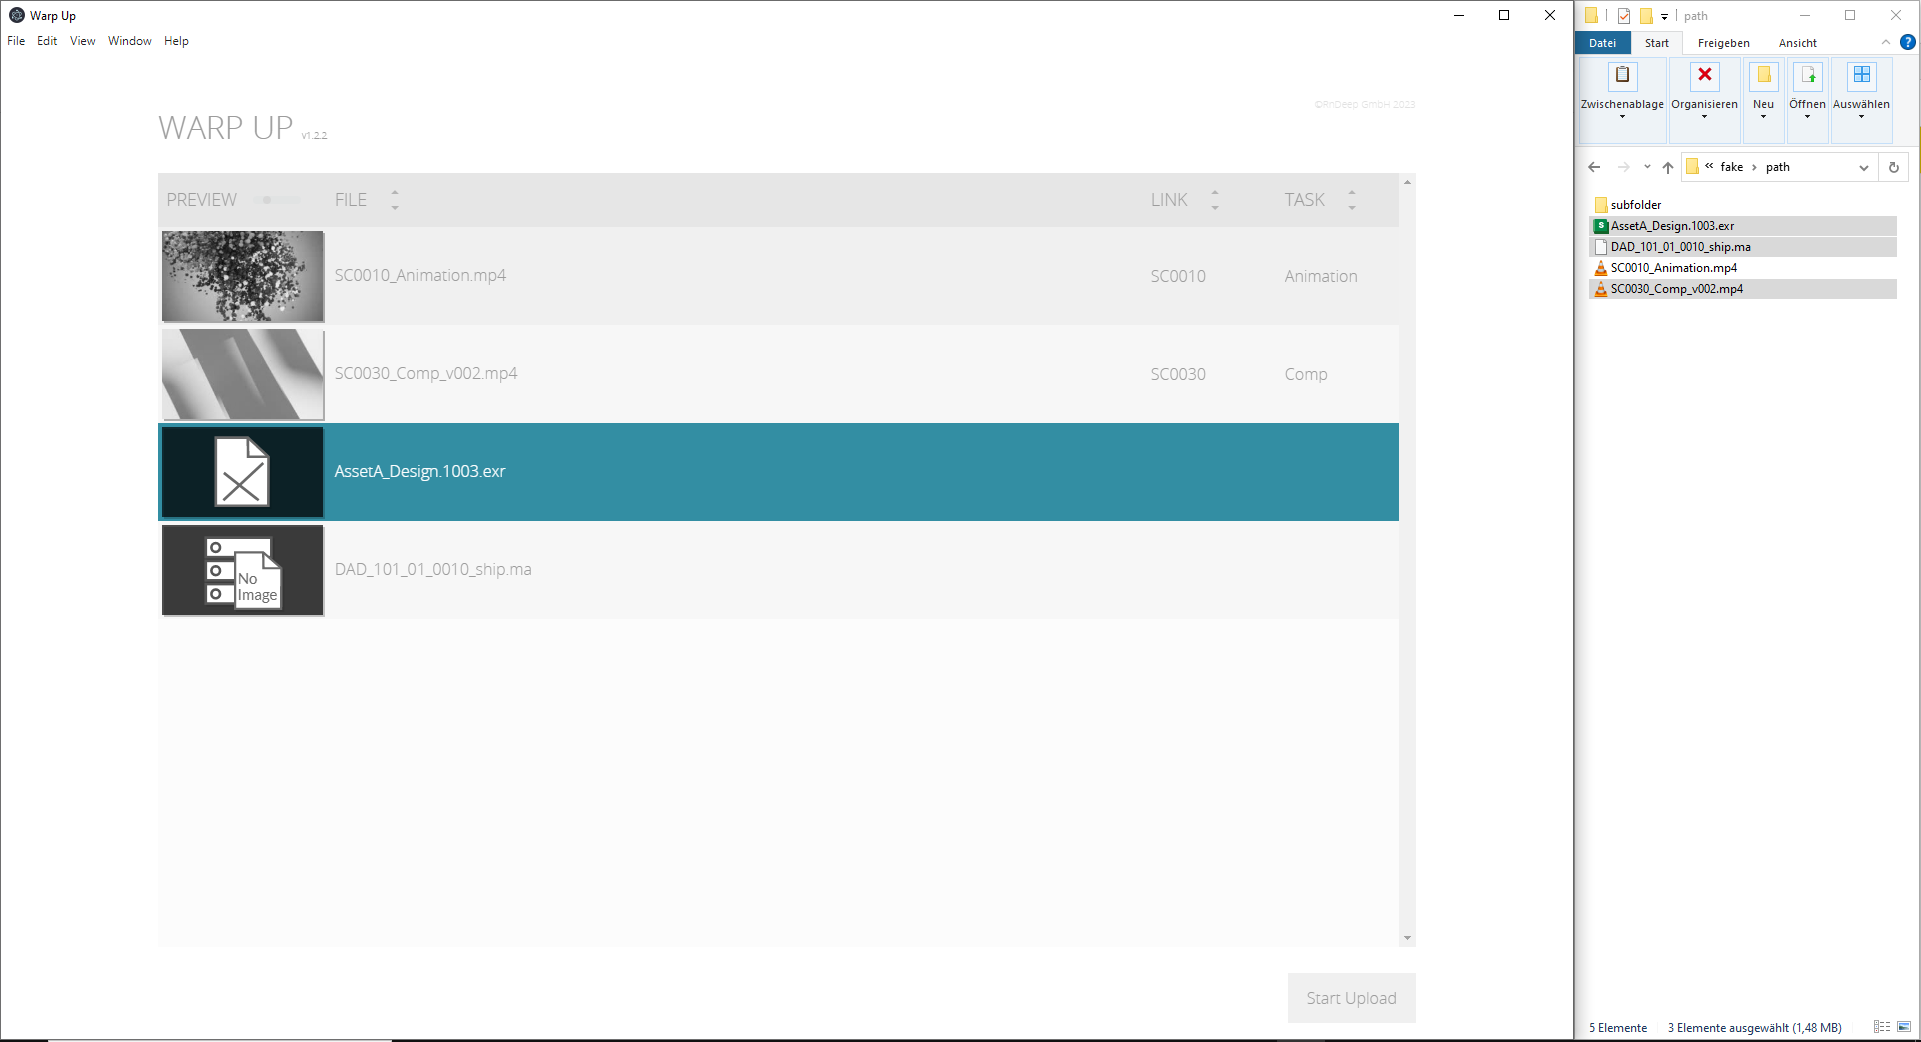Viewport: 1921px width, 1042px height.
Task: Sort list by FILE column arrows
Action: (395, 200)
